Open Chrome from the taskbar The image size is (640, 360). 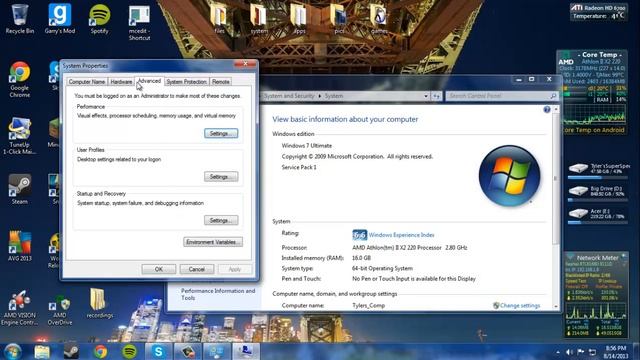click(100, 351)
